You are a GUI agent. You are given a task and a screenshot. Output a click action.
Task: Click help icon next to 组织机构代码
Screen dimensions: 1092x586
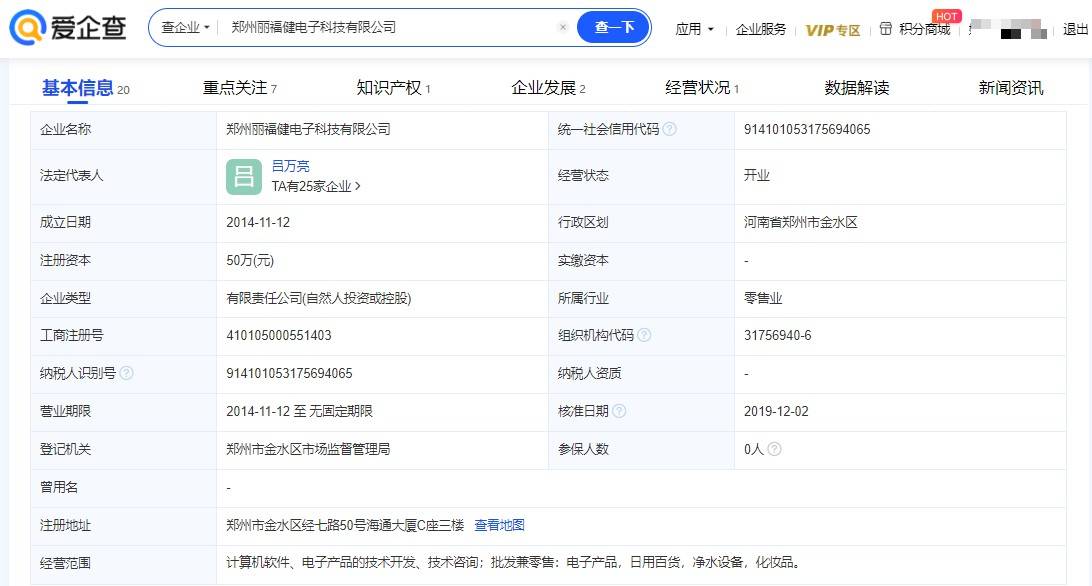(x=644, y=335)
